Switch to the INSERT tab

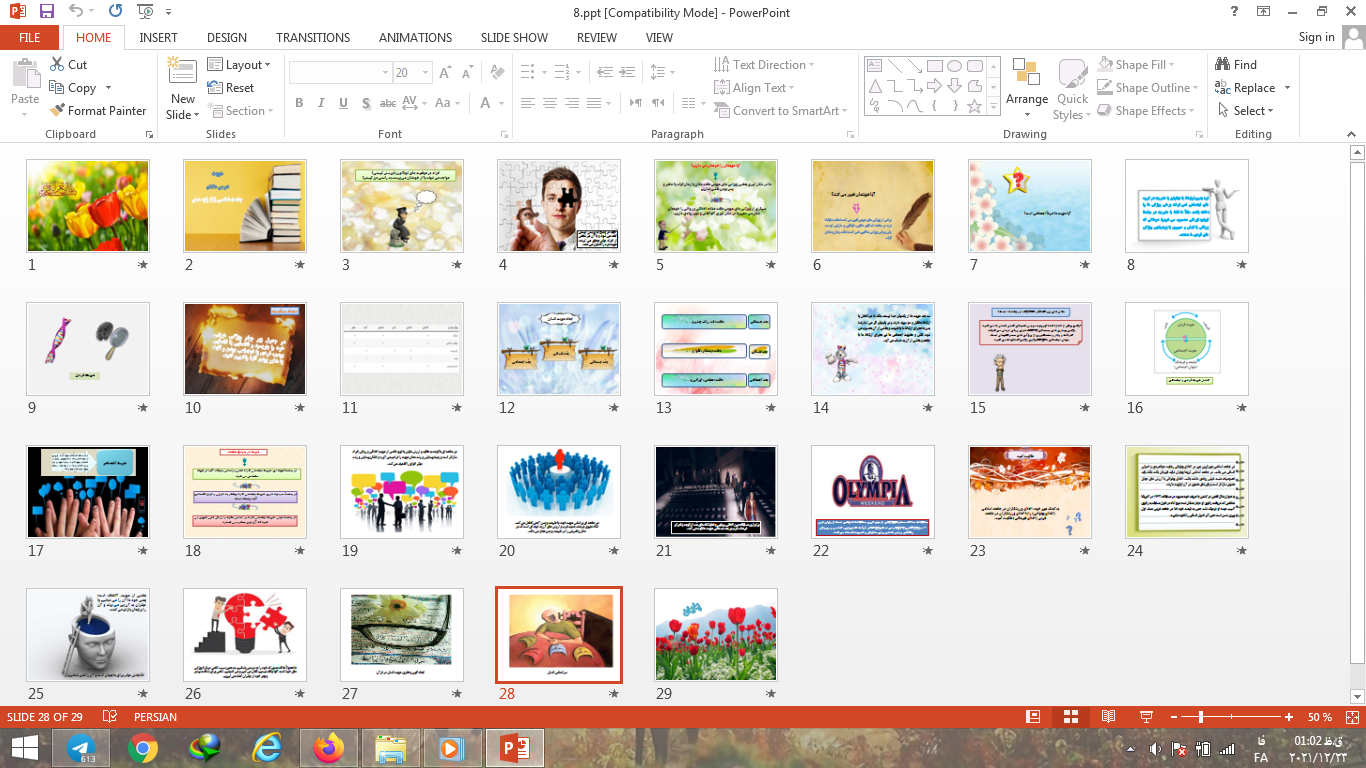tap(158, 38)
